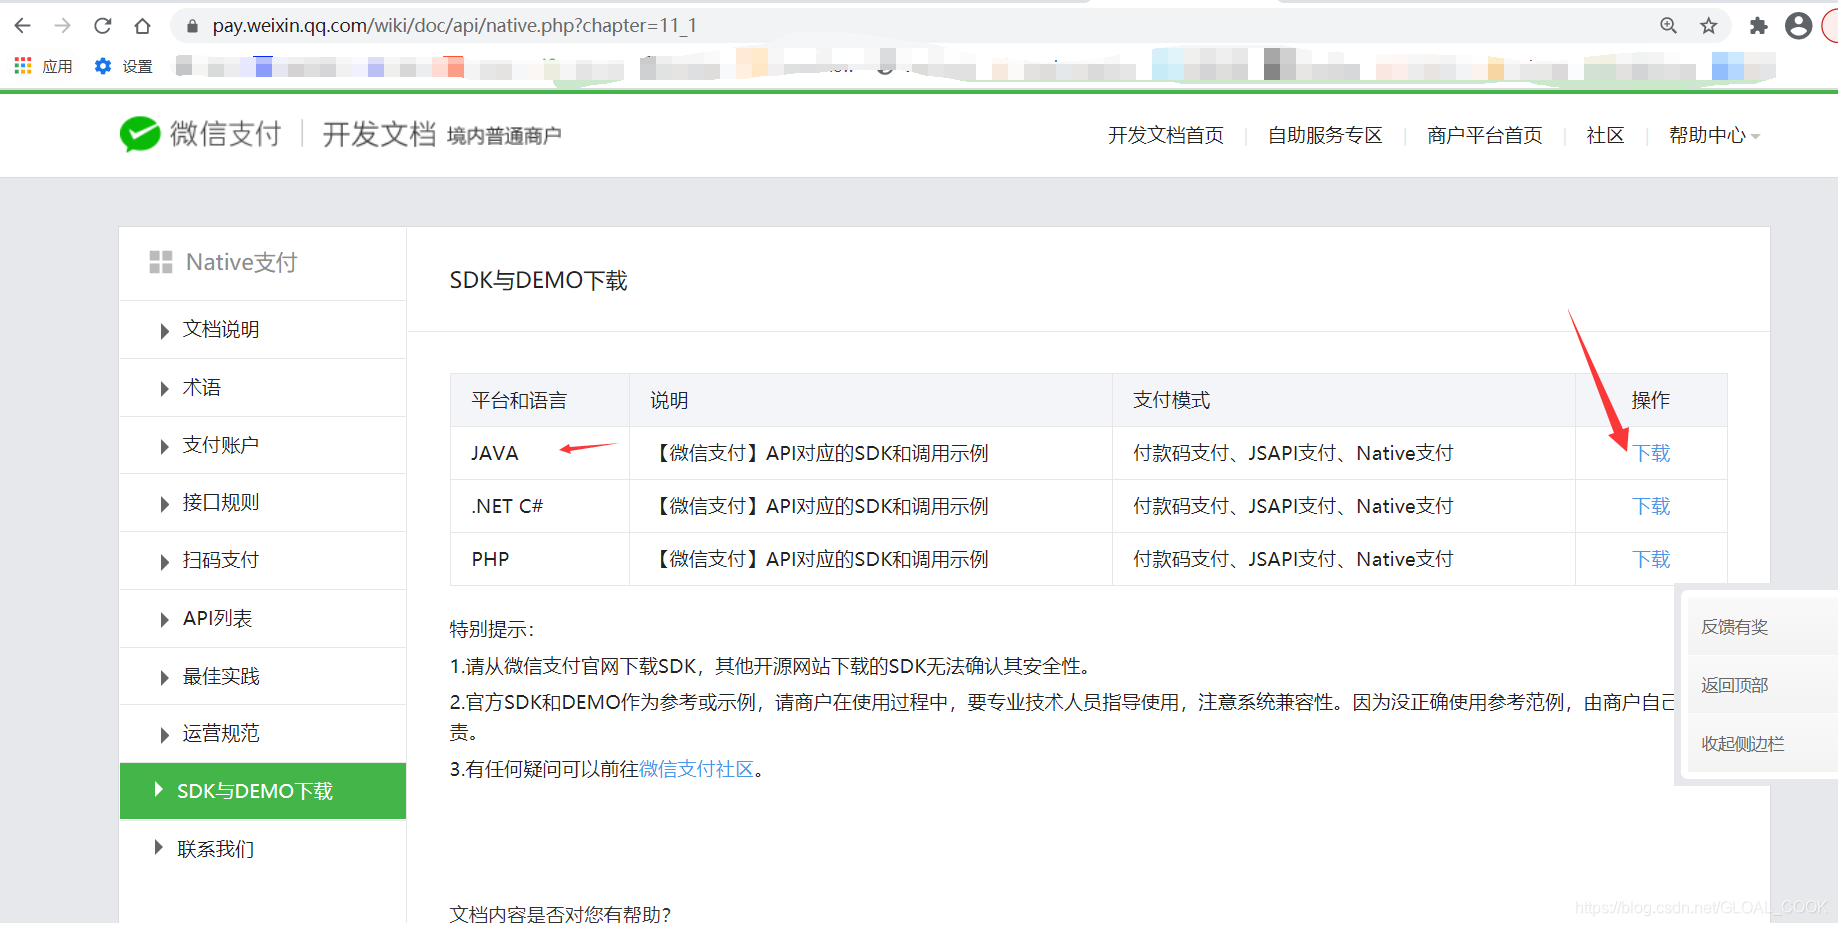Image resolution: width=1838 pixels, height=926 pixels.
Task: Open the apps grid bookmark icon
Action: [x=23, y=66]
